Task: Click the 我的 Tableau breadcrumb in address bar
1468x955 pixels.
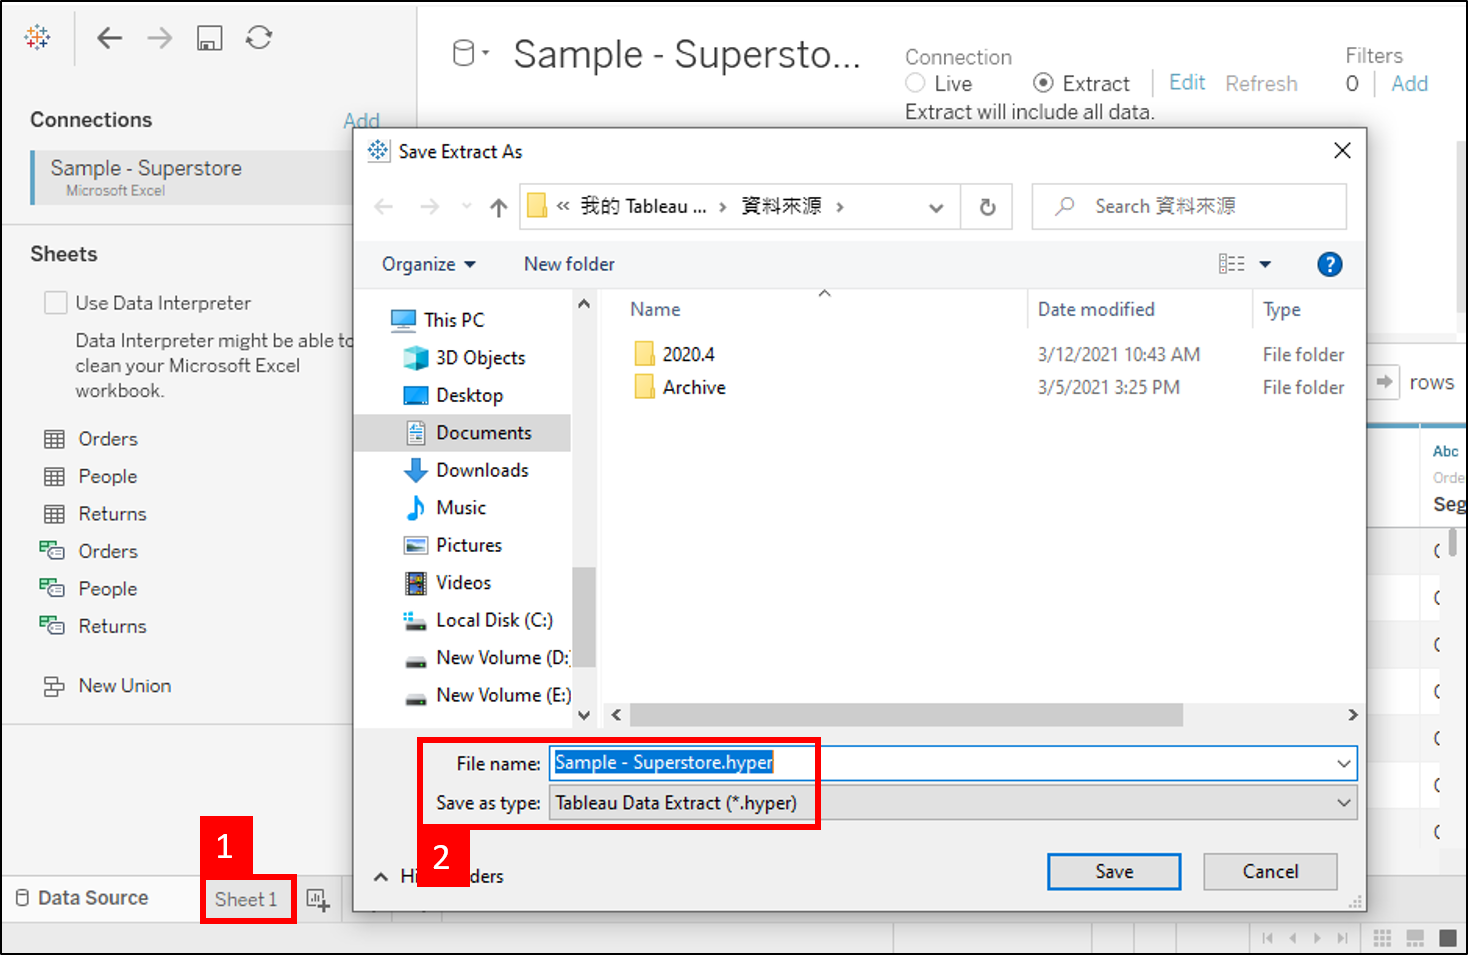Action: [643, 207]
